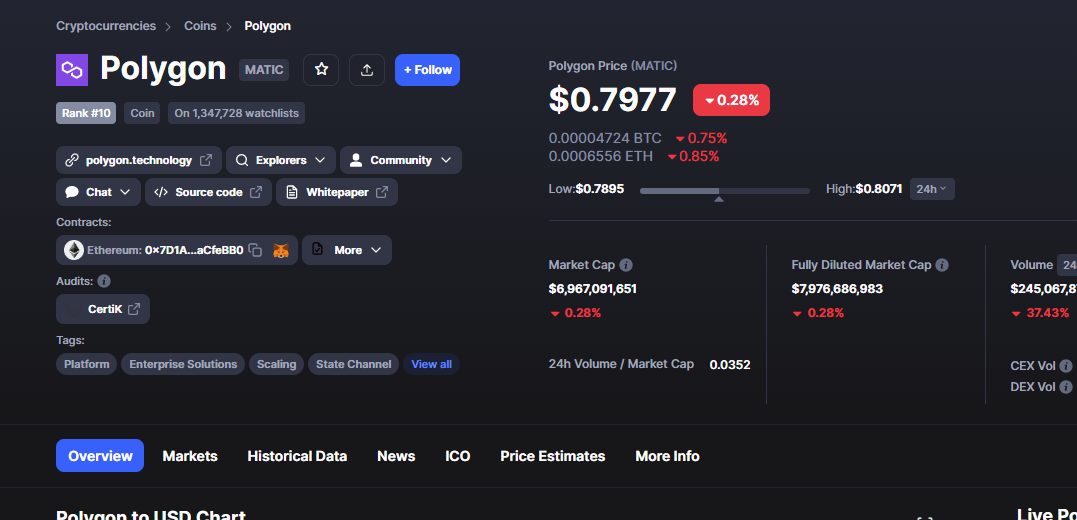Copy the Ethereum contract address
This screenshot has width=1077, height=520.
[x=255, y=250]
